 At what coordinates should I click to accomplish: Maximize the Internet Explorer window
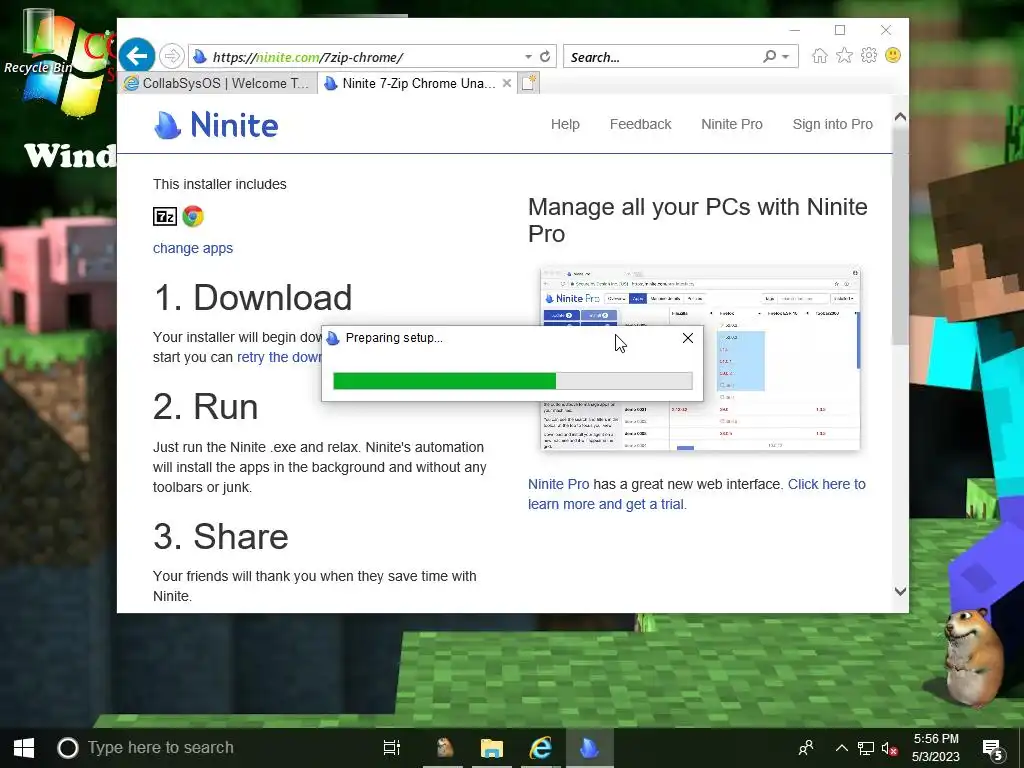point(840,30)
